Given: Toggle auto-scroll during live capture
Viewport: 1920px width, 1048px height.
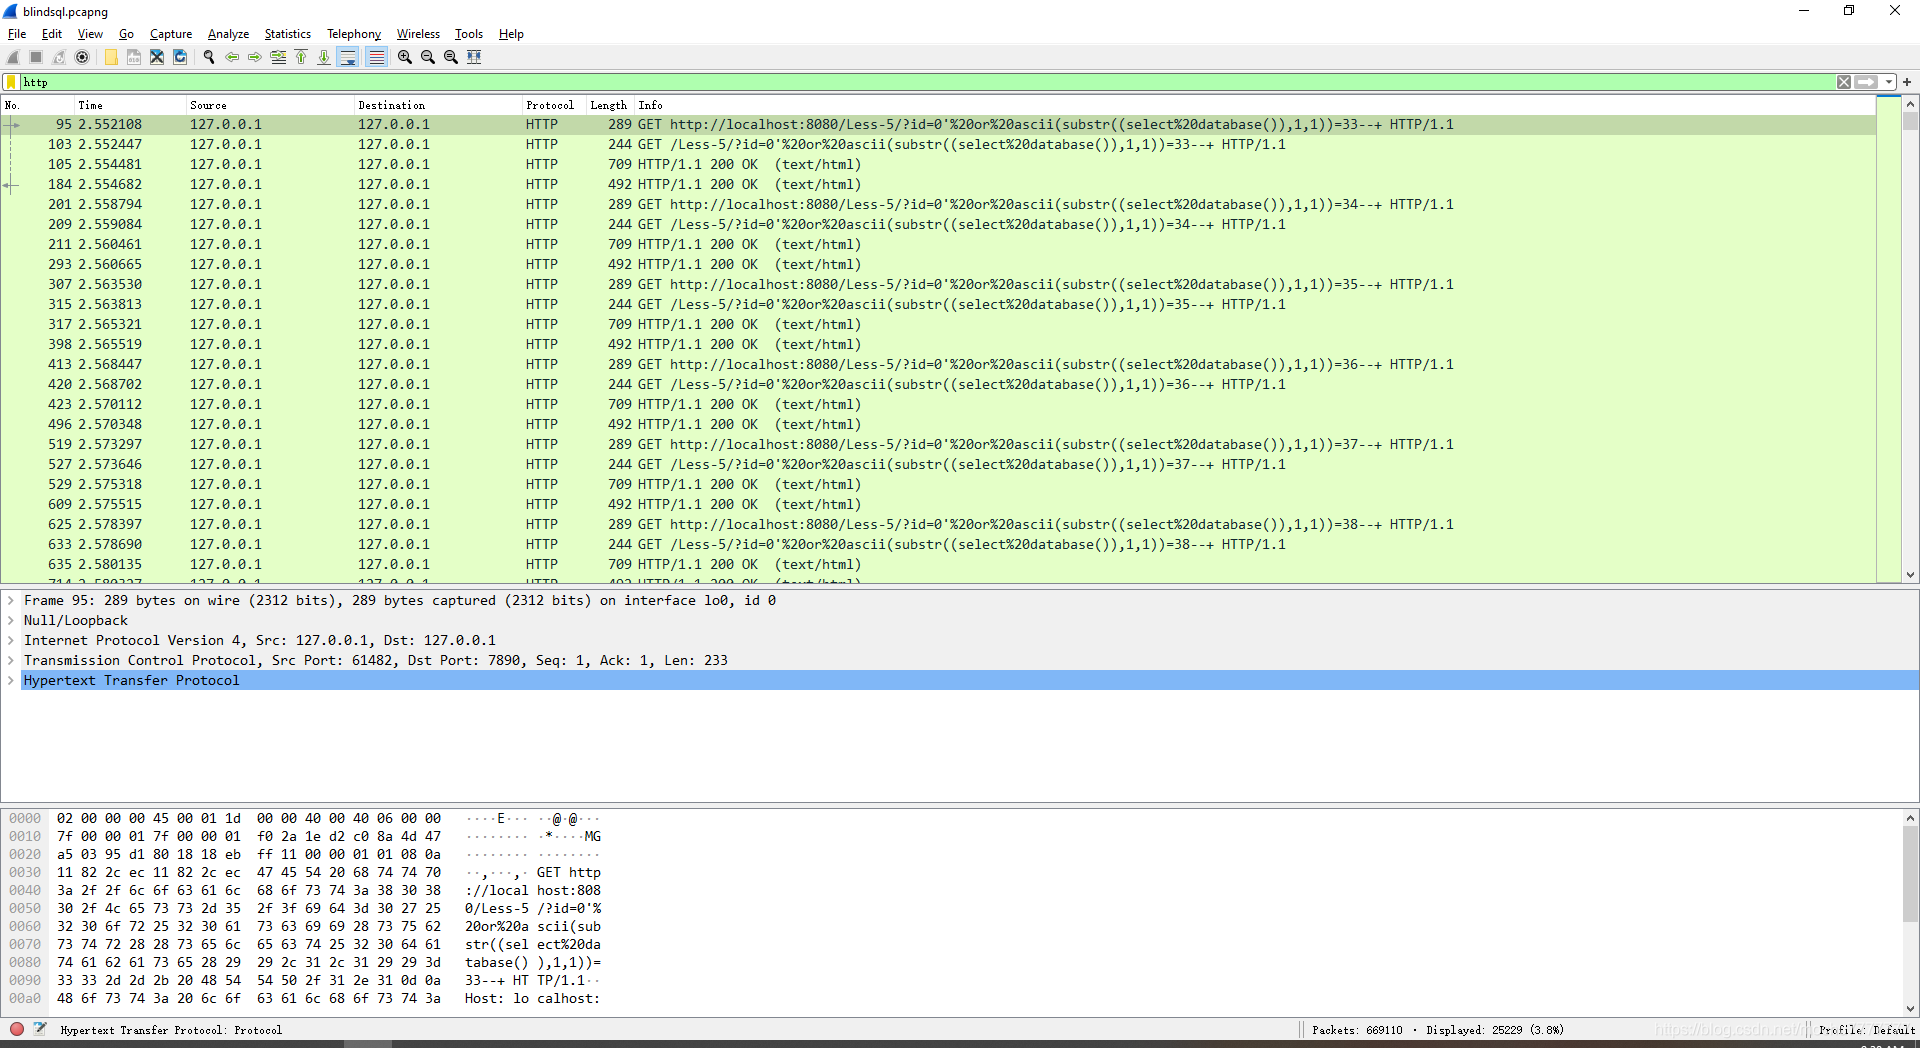Looking at the screenshot, I should point(348,57).
